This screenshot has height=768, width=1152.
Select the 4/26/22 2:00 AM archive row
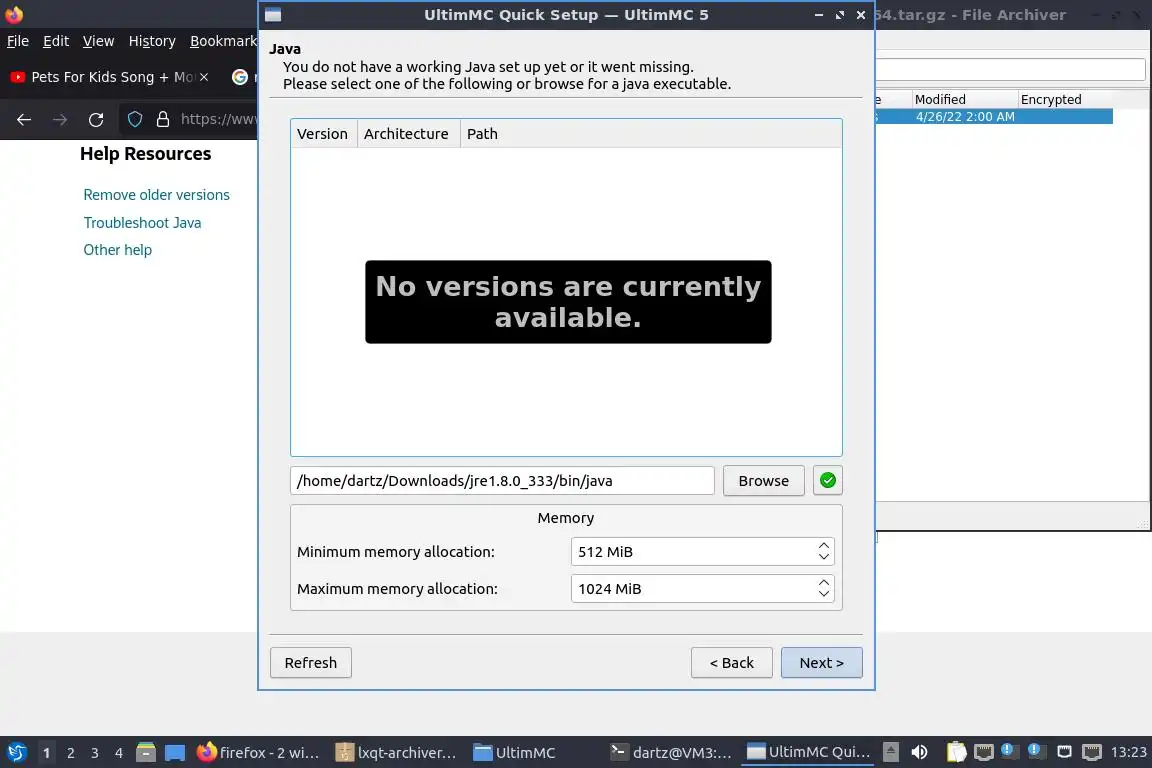(993, 117)
